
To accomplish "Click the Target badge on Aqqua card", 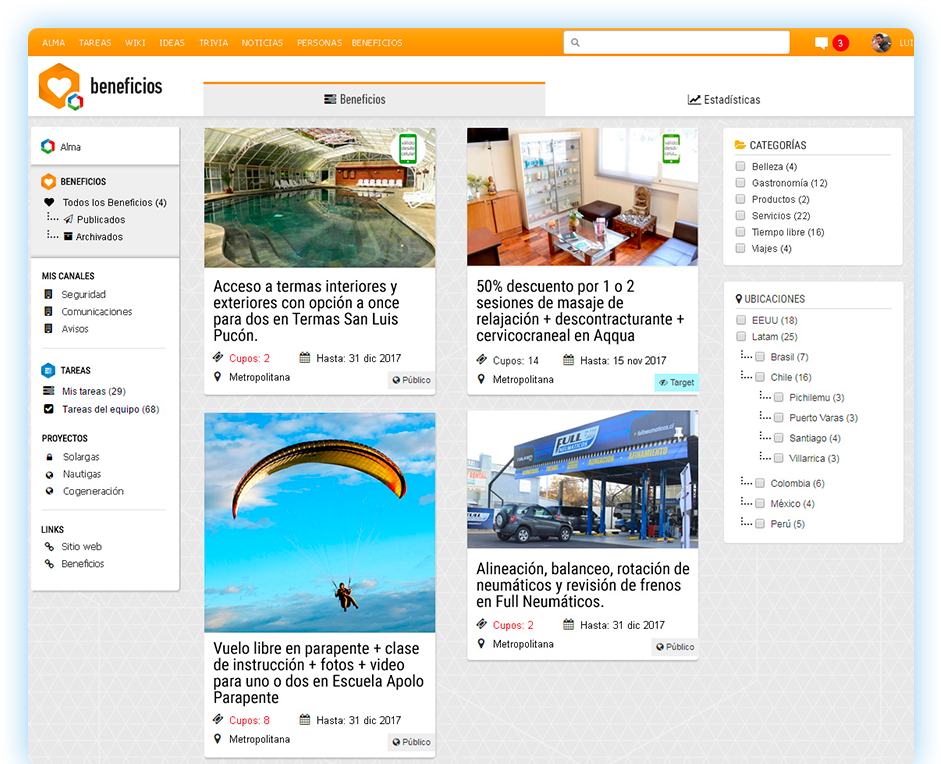I will click(x=676, y=382).
